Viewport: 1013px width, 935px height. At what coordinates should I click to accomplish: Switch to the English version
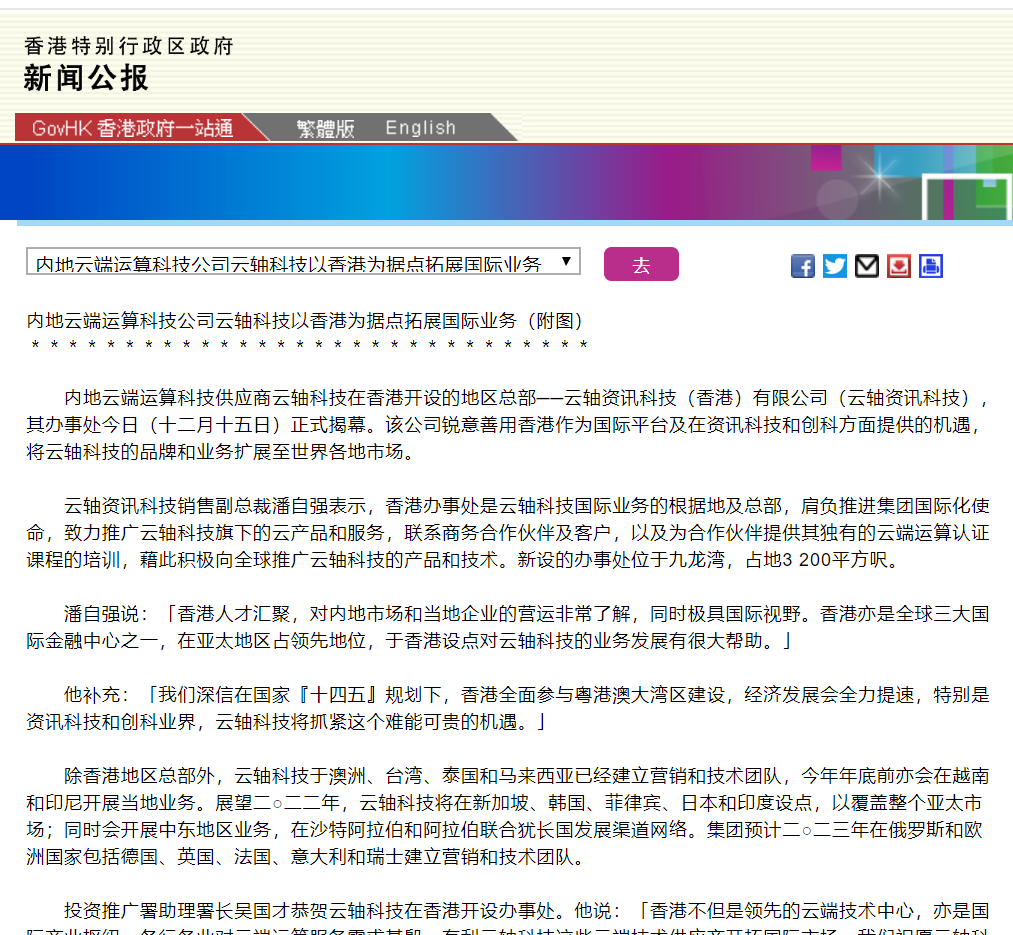tap(421, 128)
